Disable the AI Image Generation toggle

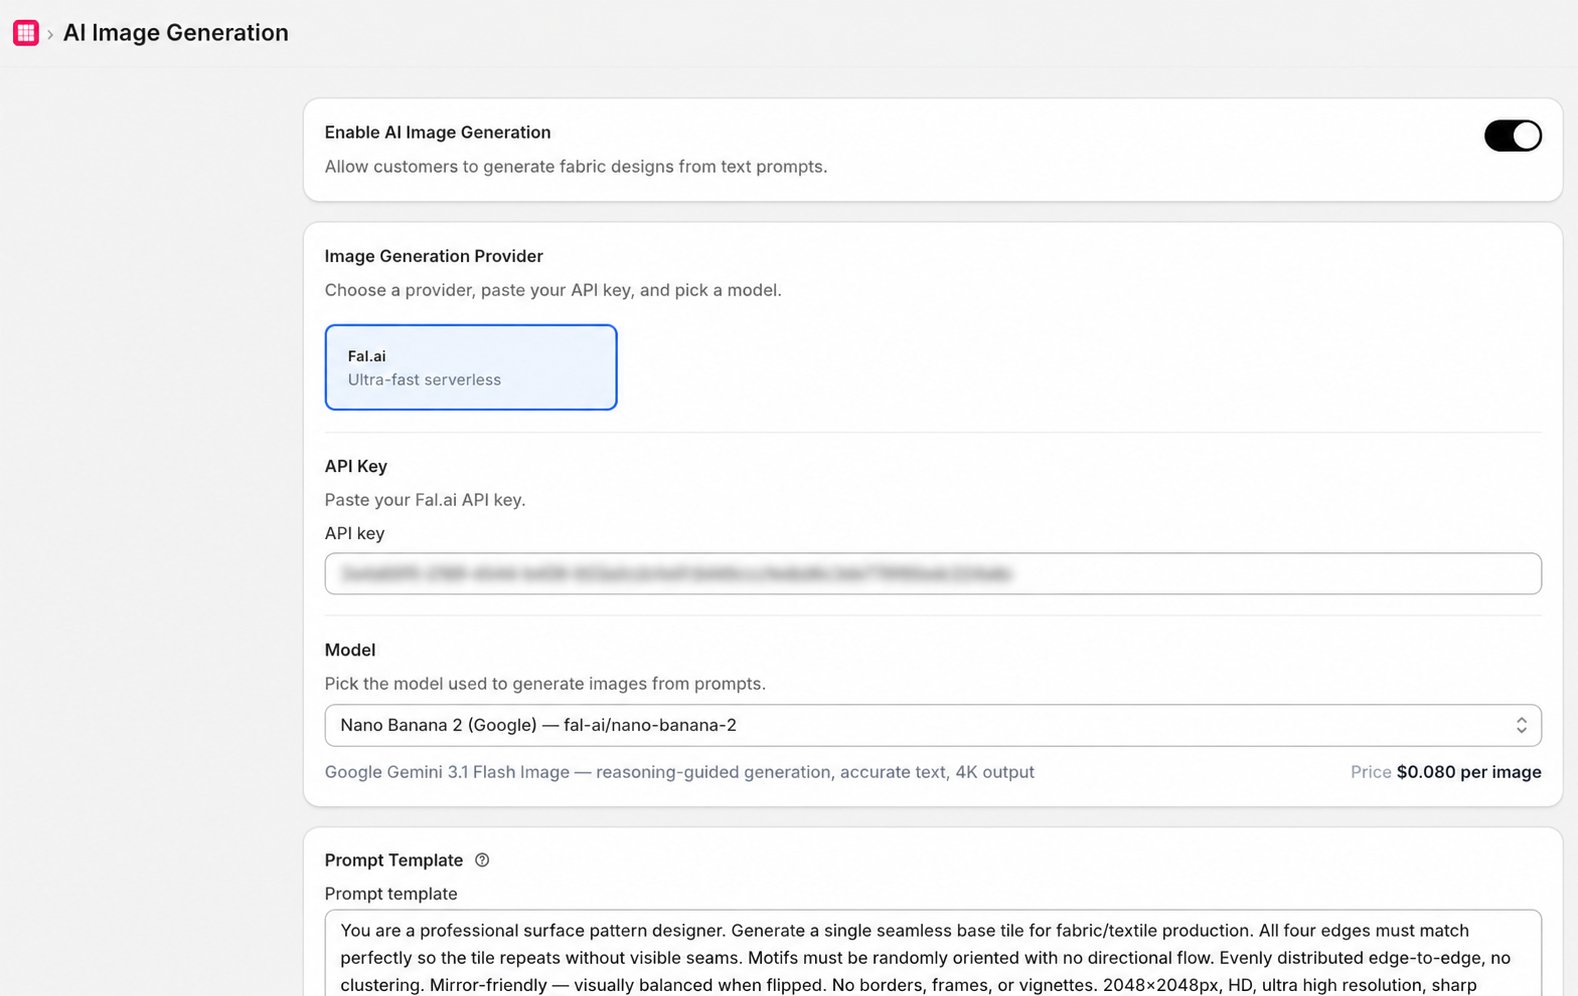1512,136
